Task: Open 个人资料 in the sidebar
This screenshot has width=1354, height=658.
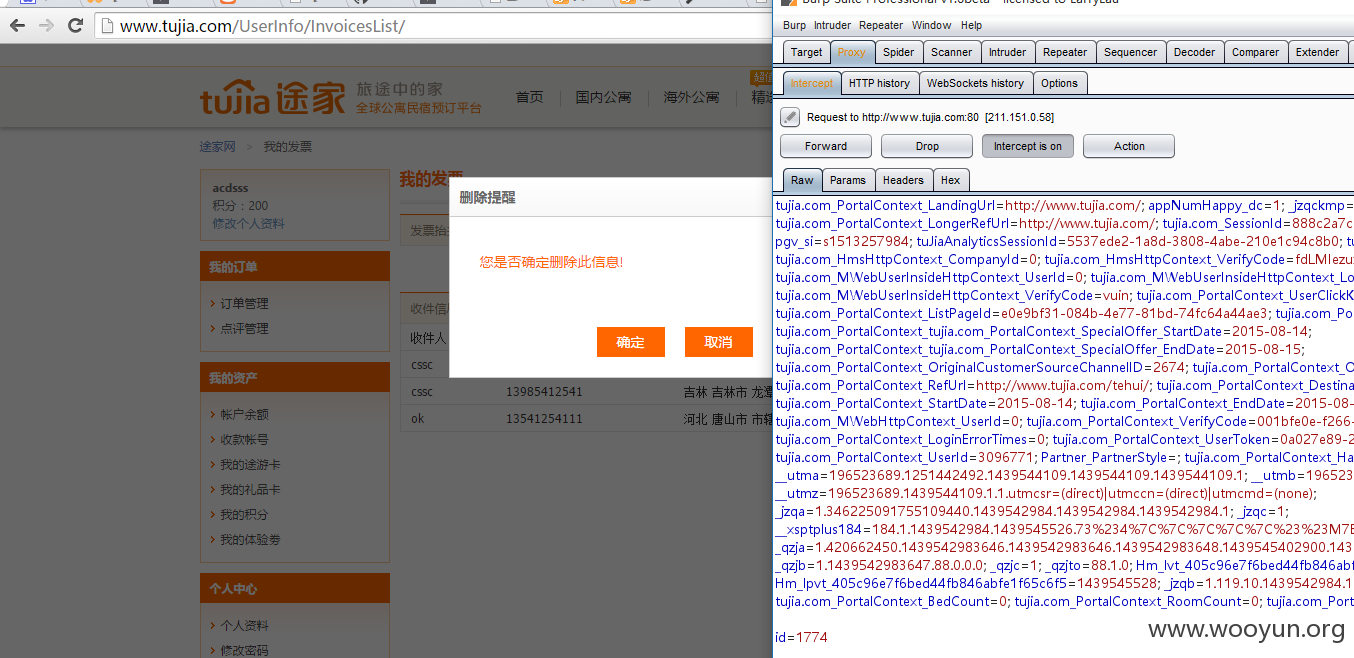Action: (244, 626)
